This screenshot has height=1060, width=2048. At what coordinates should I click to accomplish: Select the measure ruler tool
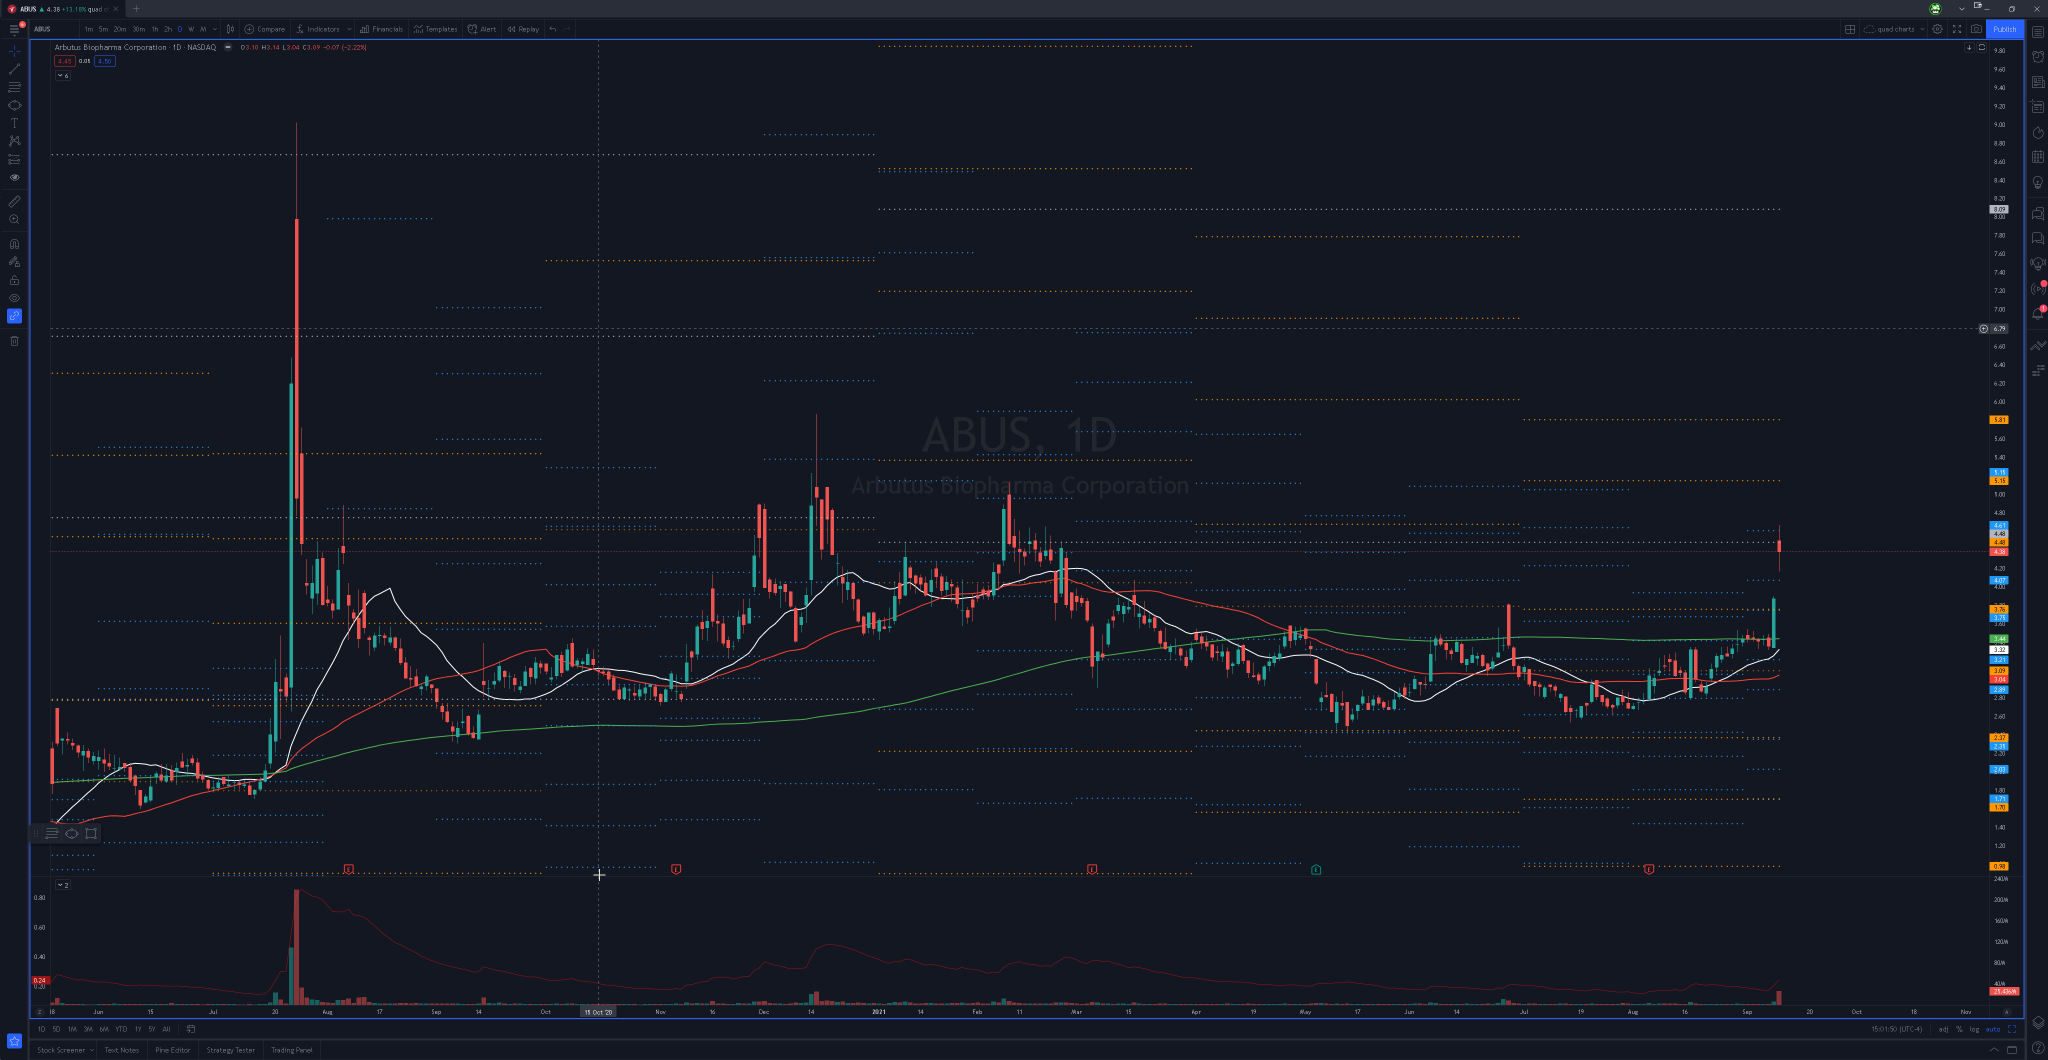(14, 201)
